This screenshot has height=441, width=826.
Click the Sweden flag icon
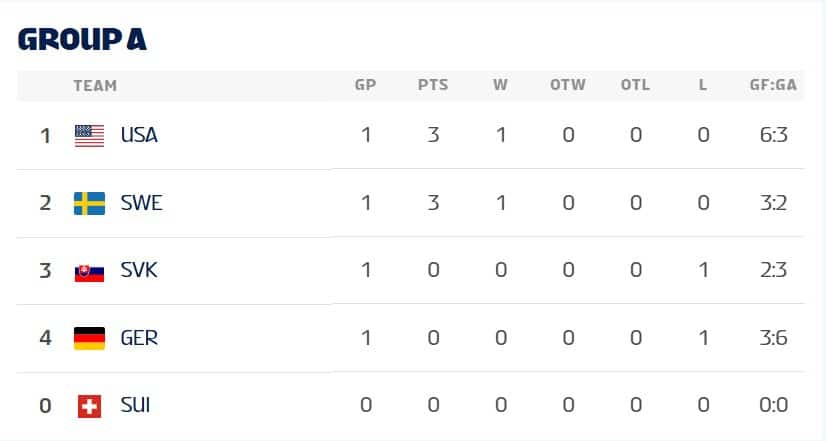point(89,203)
